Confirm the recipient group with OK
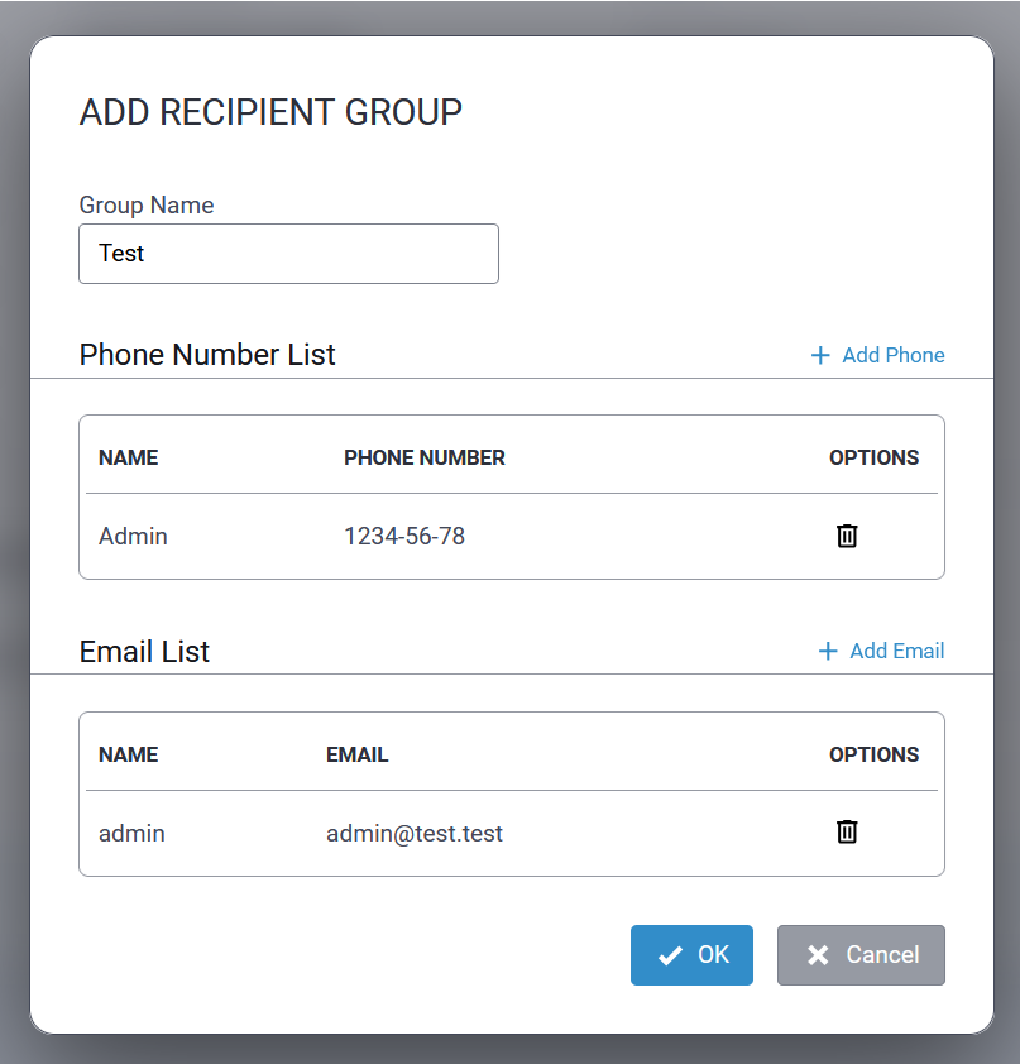 click(x=692, y=955)
